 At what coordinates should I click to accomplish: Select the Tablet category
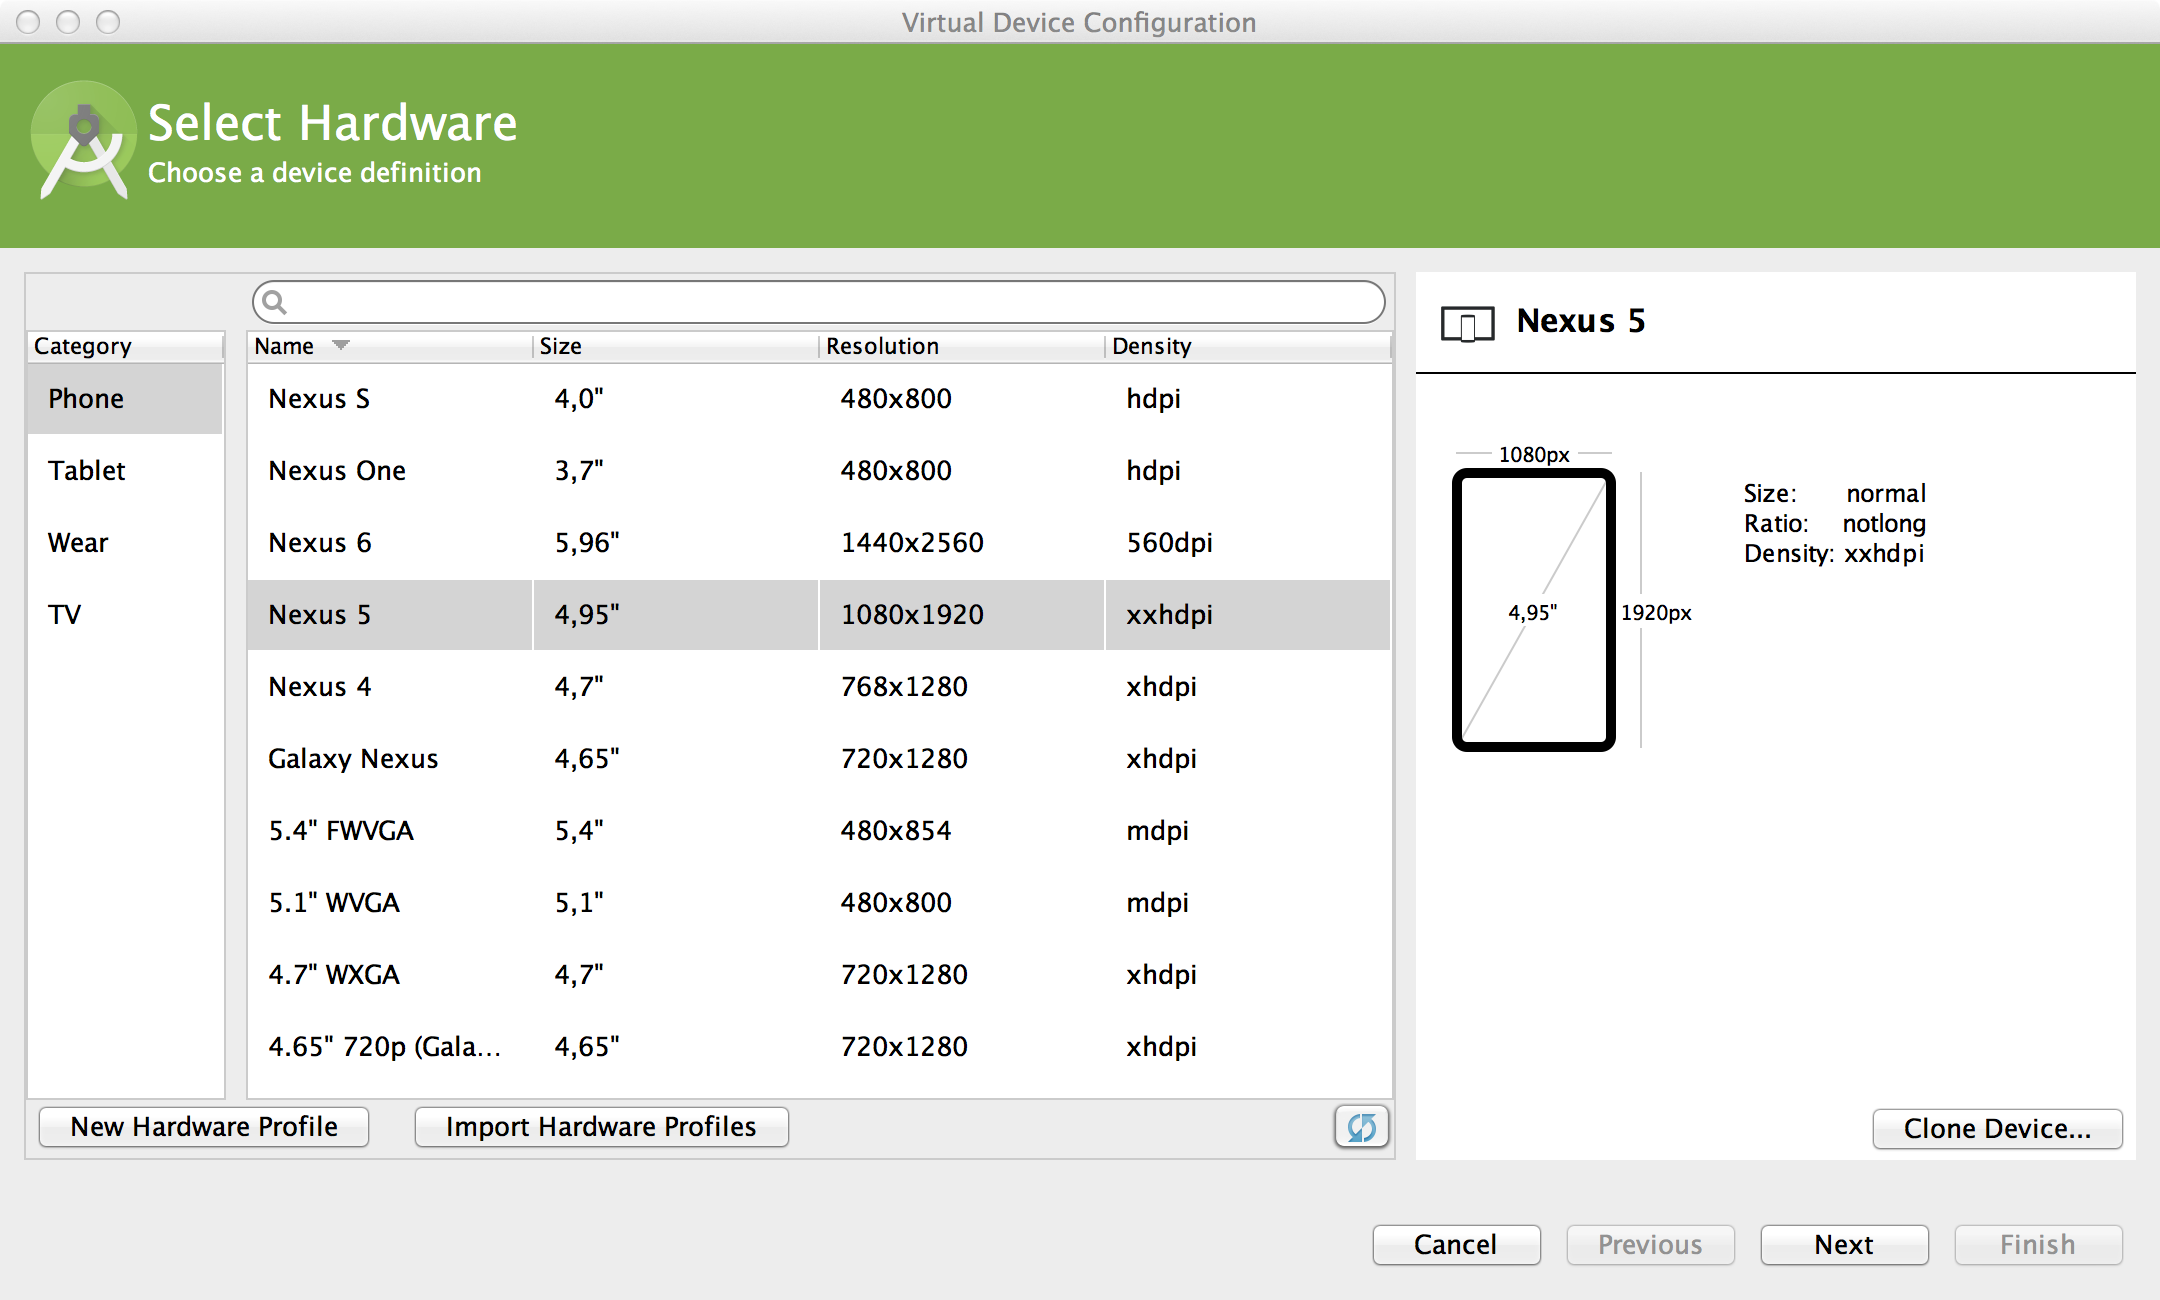87,470
